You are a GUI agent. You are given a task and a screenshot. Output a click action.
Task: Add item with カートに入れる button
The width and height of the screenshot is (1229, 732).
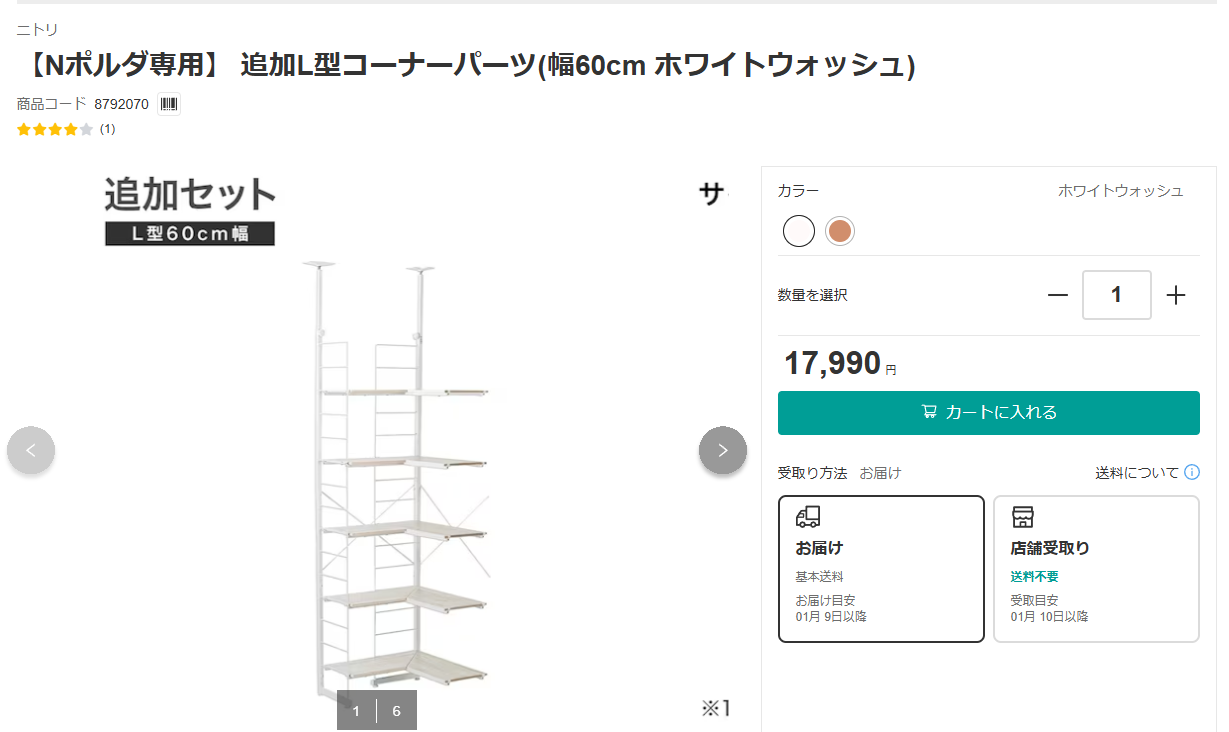[988, 412]
